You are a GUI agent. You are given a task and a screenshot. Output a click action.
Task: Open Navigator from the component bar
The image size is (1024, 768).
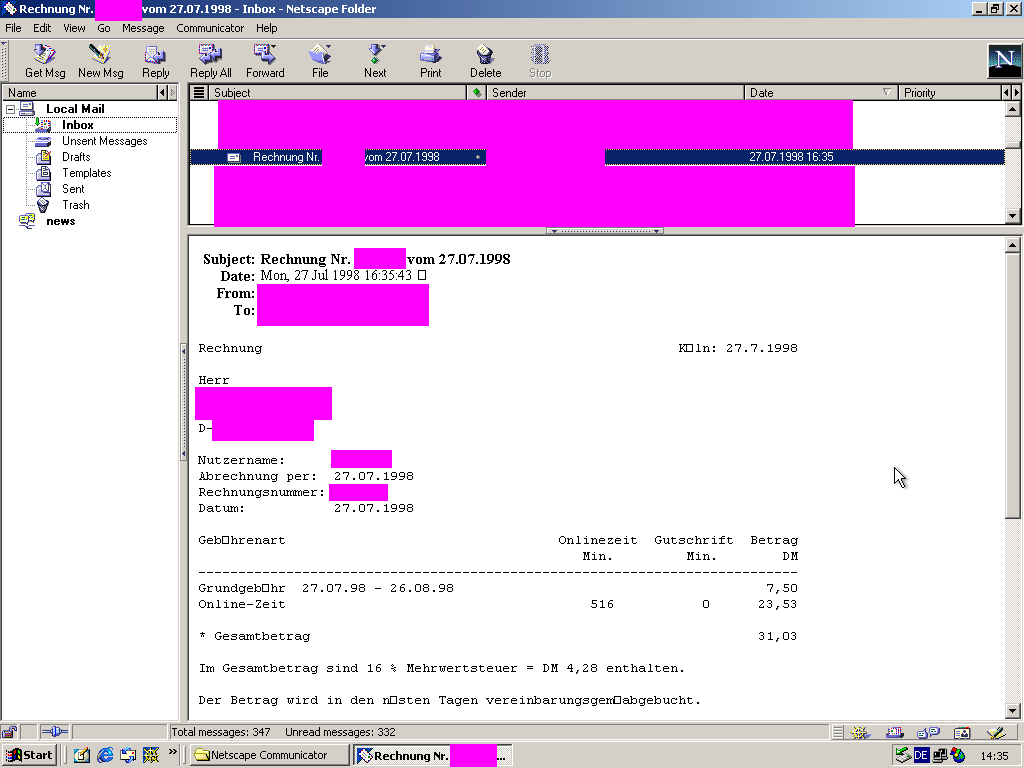[x=859, y=733]
